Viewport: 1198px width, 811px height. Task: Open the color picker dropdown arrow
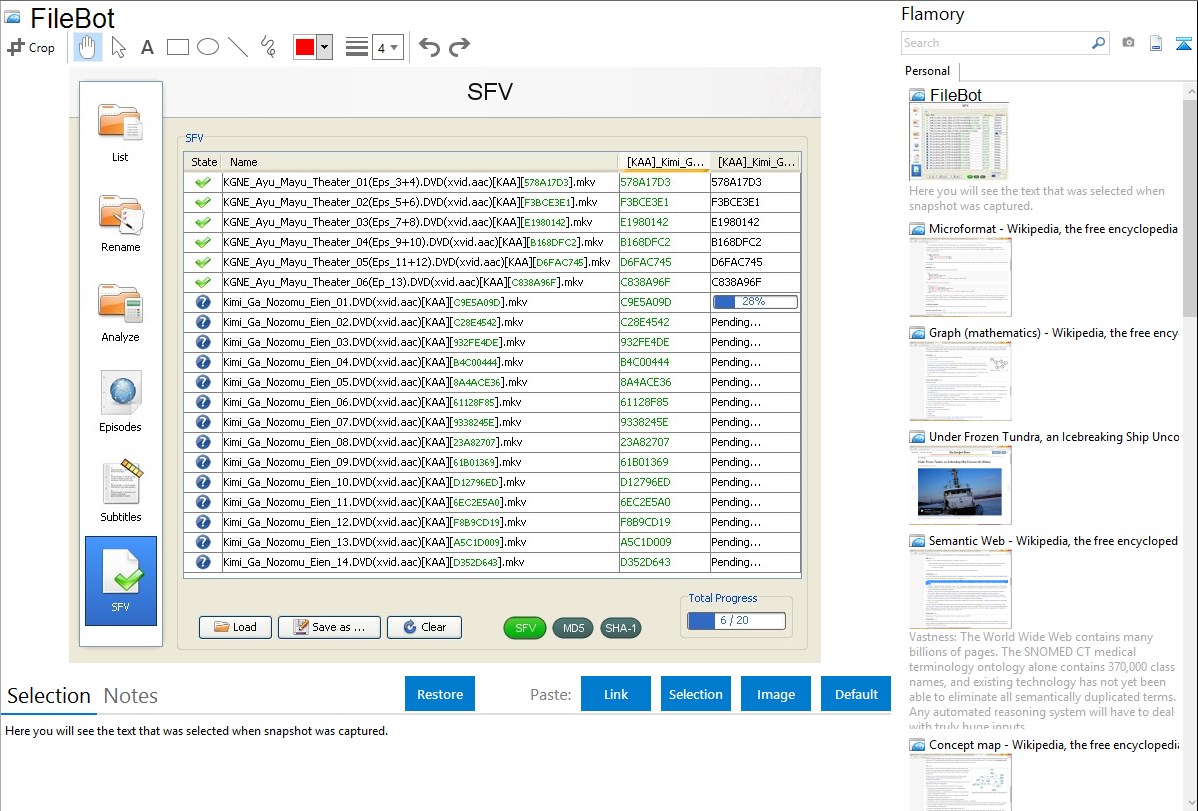point(325,47)
